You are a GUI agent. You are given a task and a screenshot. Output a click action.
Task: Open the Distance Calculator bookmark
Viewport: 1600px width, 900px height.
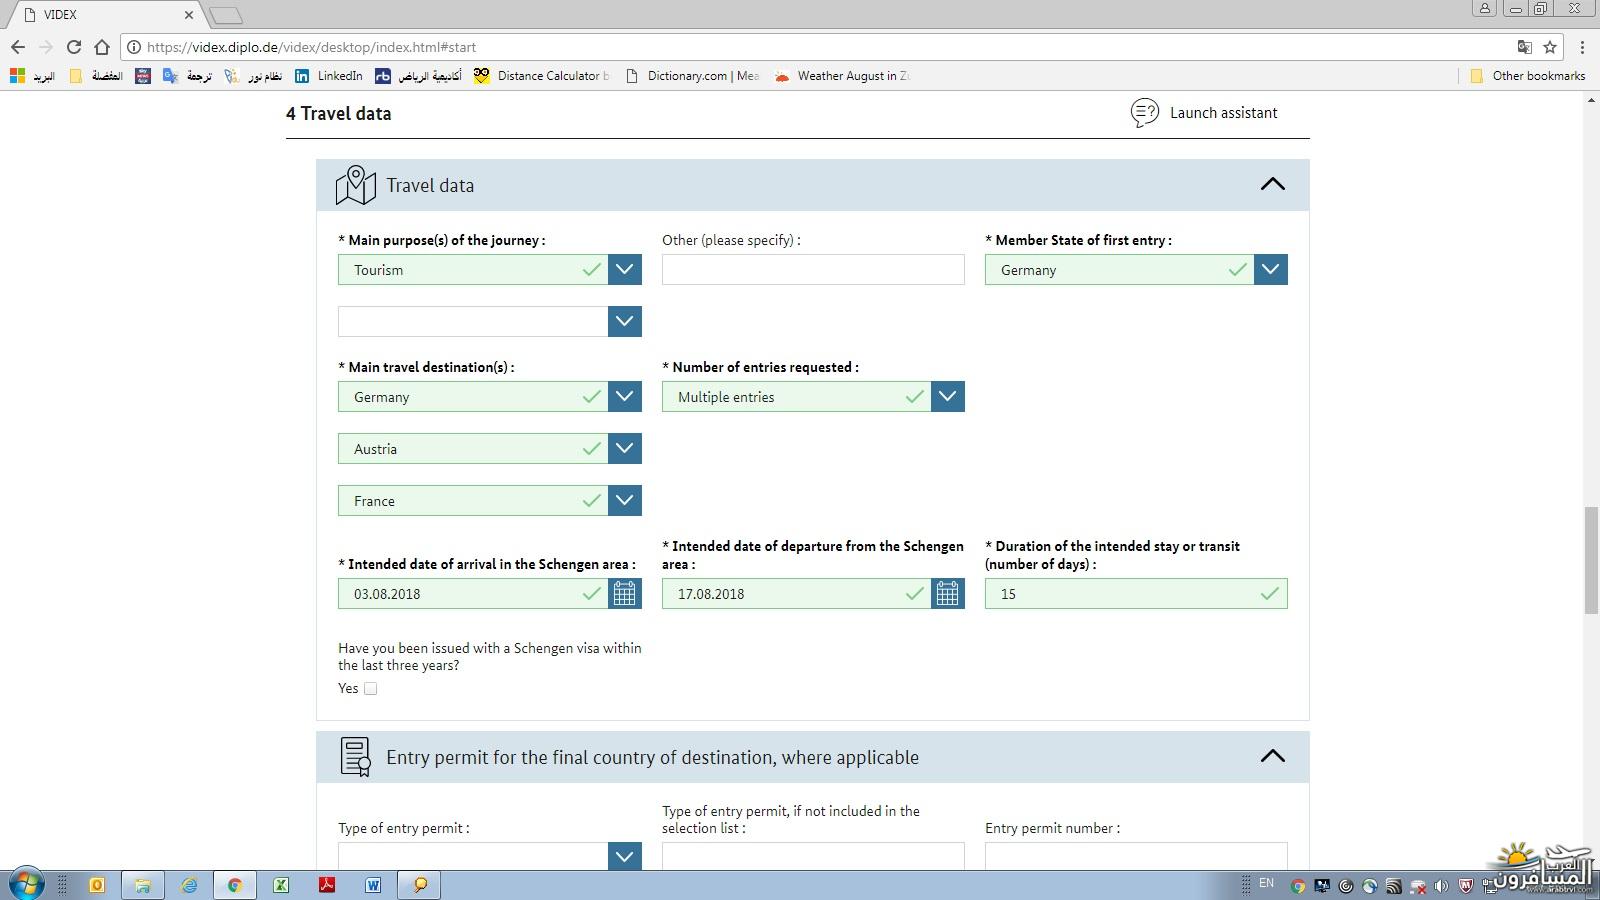[542, 76]
